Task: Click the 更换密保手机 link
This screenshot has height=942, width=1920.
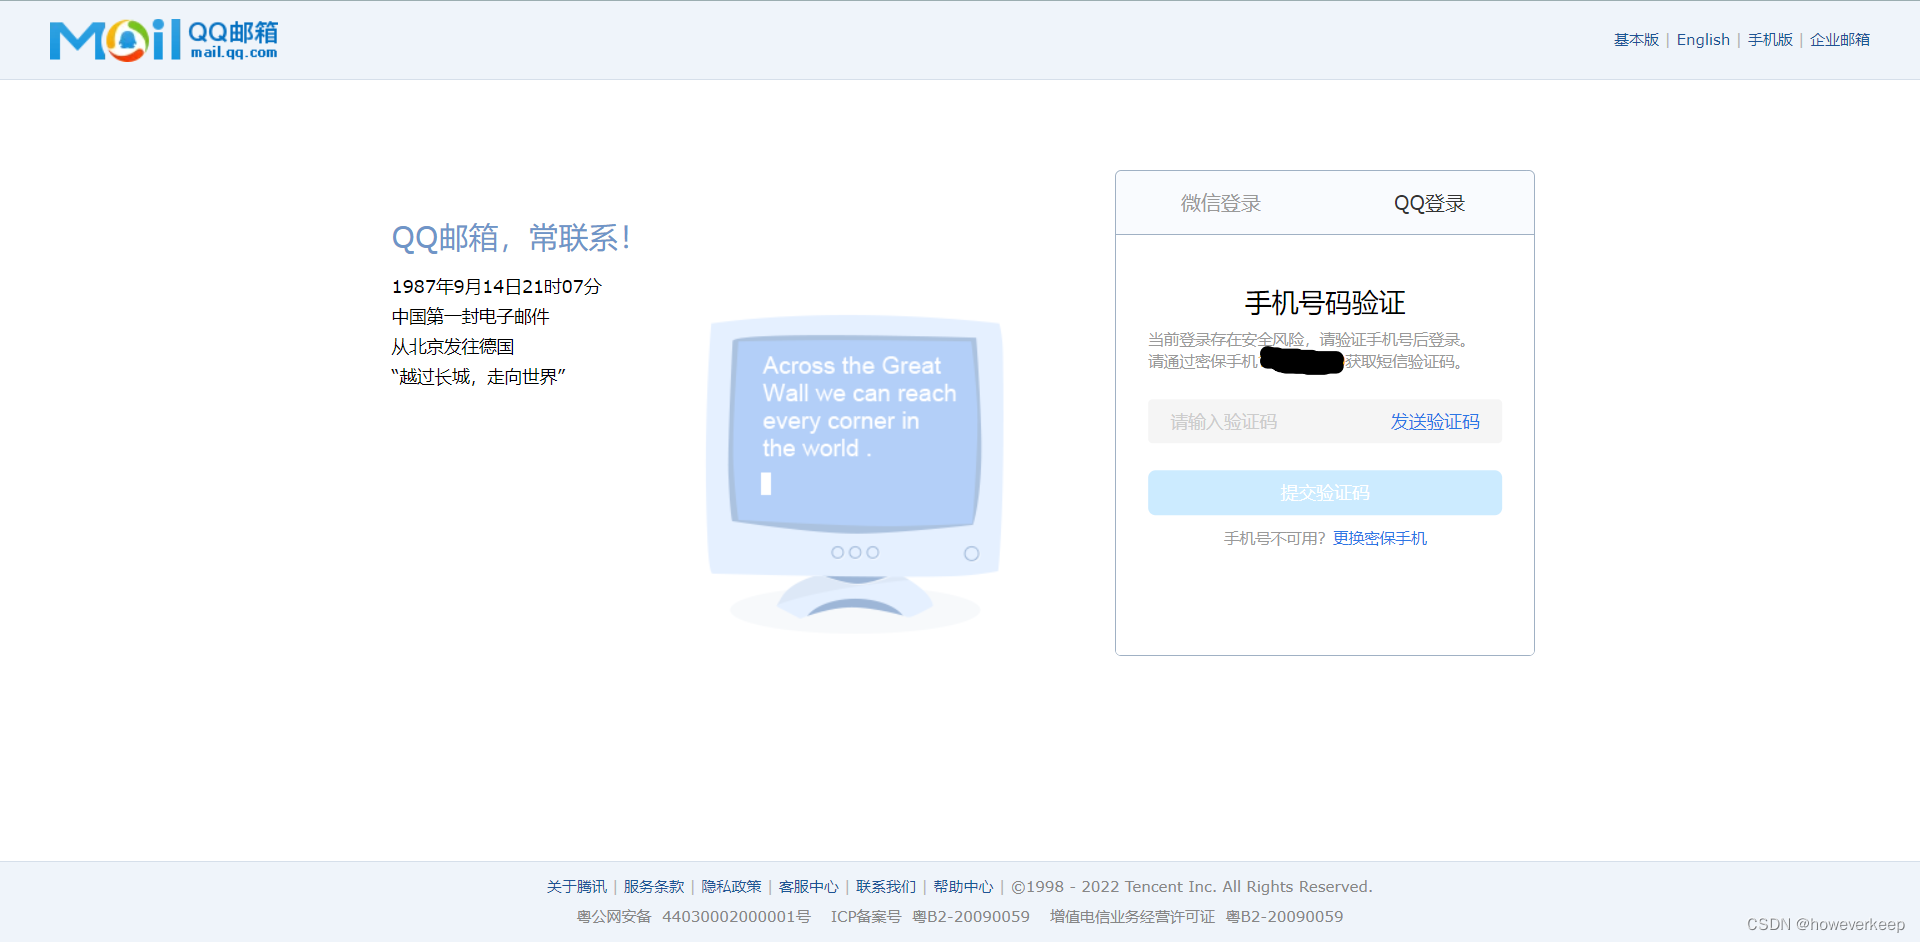Action: (1380, 538)
